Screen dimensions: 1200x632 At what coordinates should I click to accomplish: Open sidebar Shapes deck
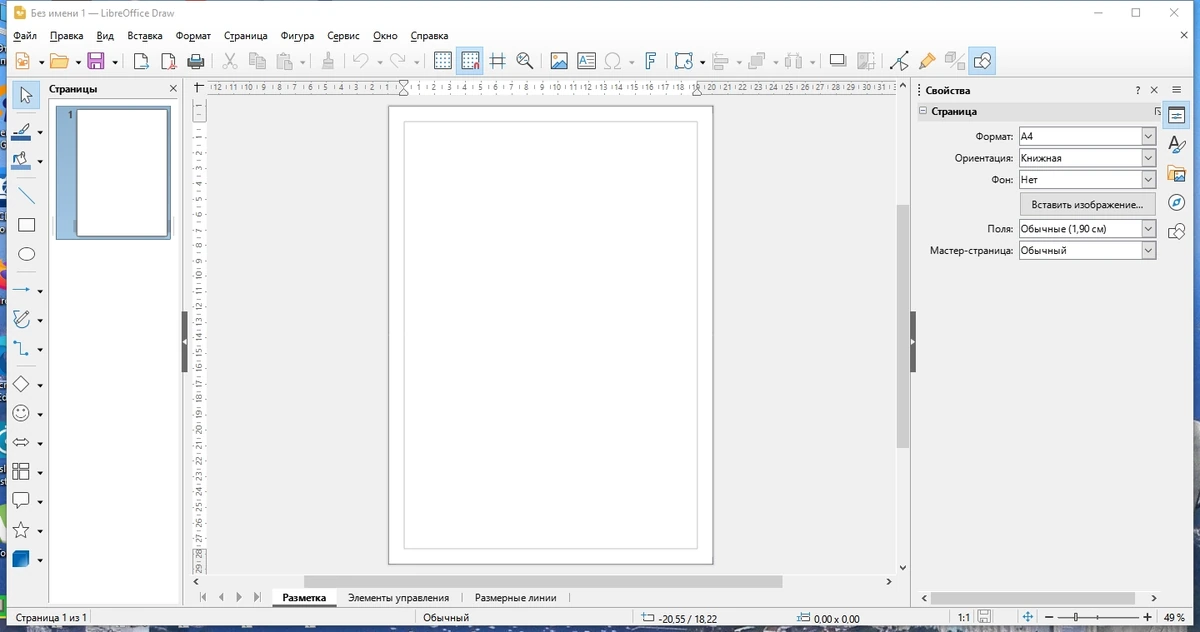click(x=1177, y=232)
